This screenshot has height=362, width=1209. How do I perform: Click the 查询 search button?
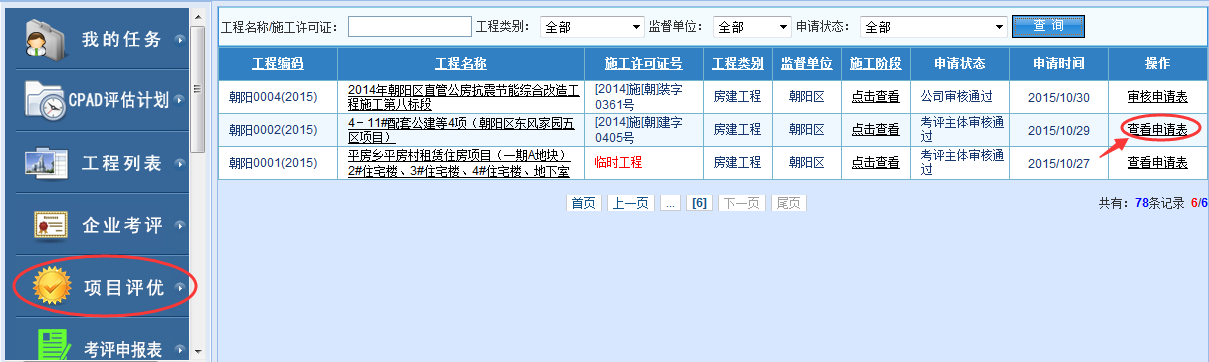point(1048,25)
